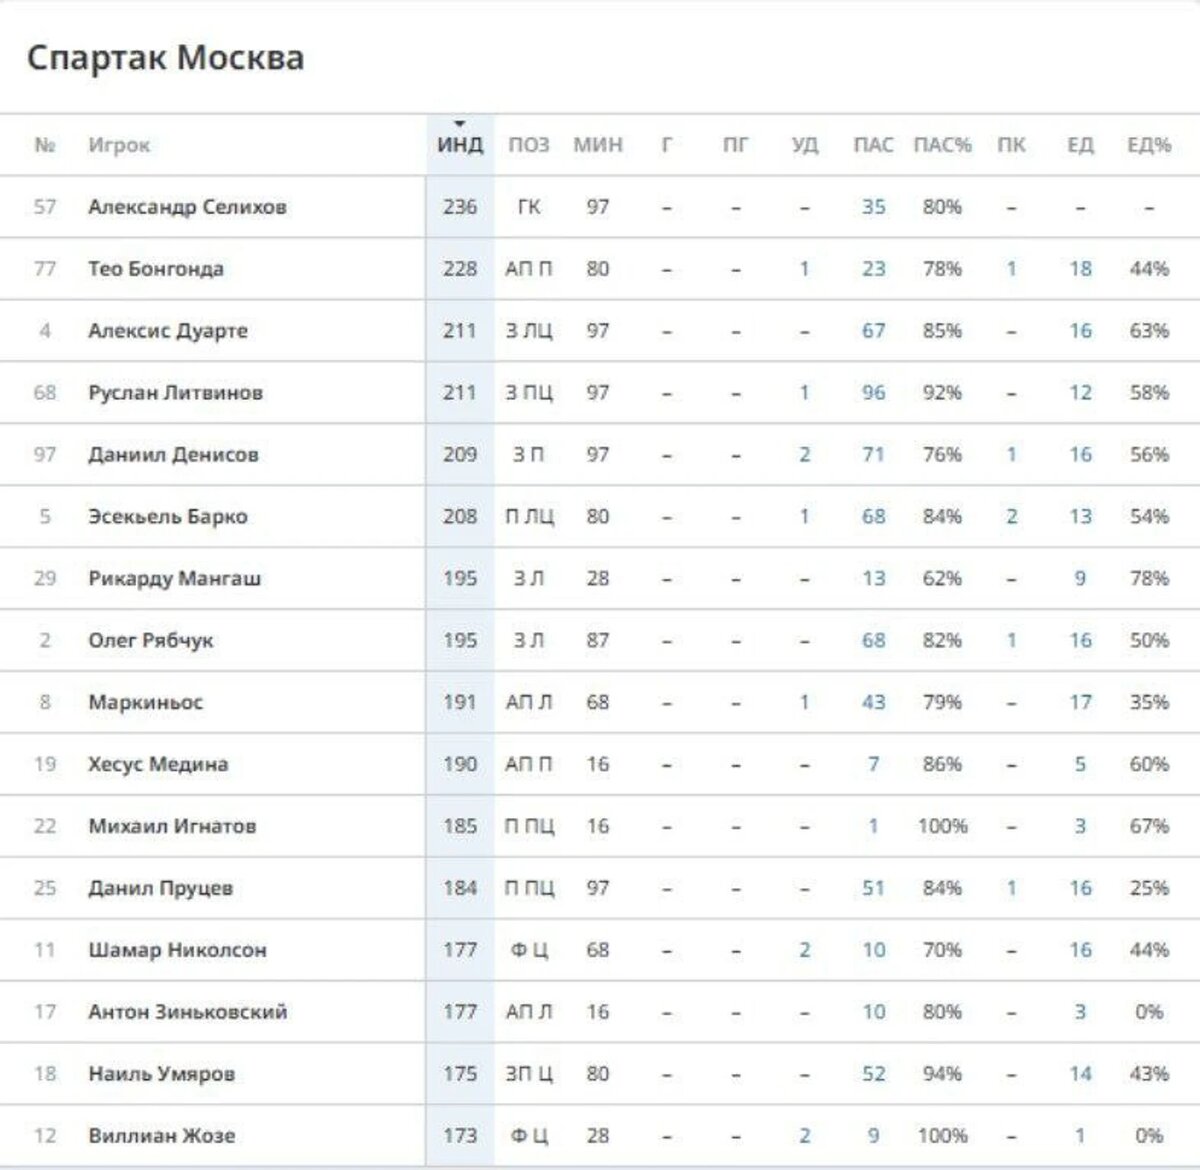Click the Игрок column header

(119, 145)
